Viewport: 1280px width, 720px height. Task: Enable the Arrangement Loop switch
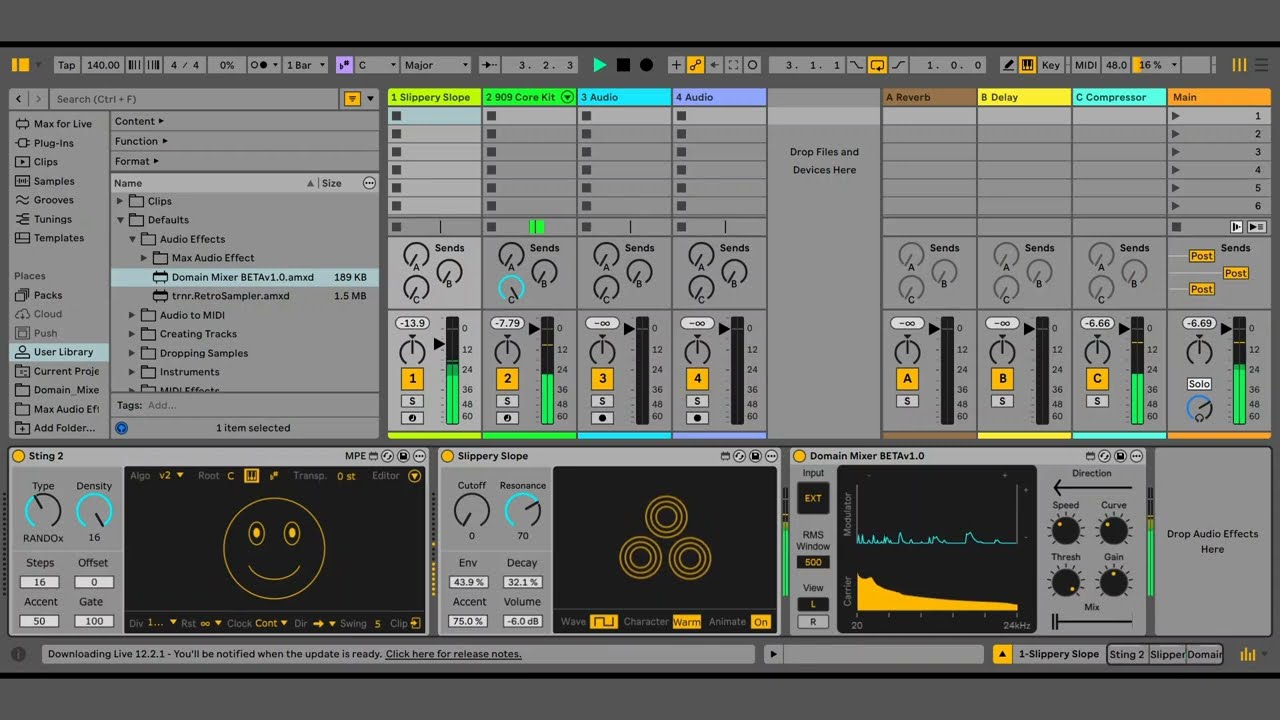[x=877, y=65]
